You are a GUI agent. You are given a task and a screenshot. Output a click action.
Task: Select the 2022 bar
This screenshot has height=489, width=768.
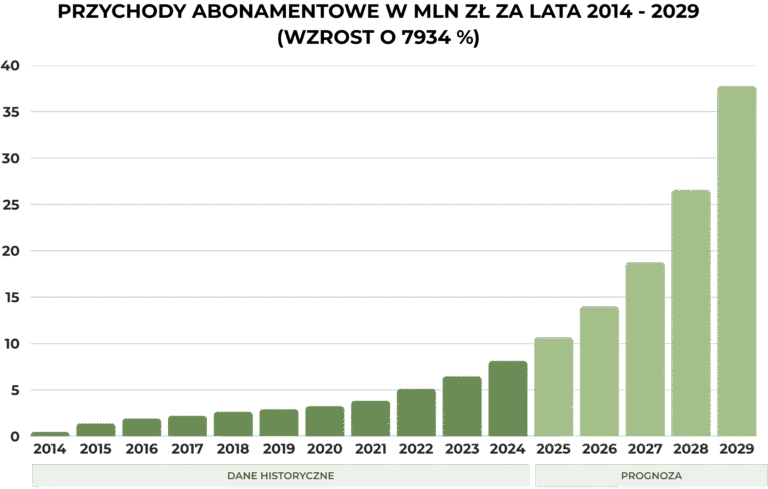point(416,412)
